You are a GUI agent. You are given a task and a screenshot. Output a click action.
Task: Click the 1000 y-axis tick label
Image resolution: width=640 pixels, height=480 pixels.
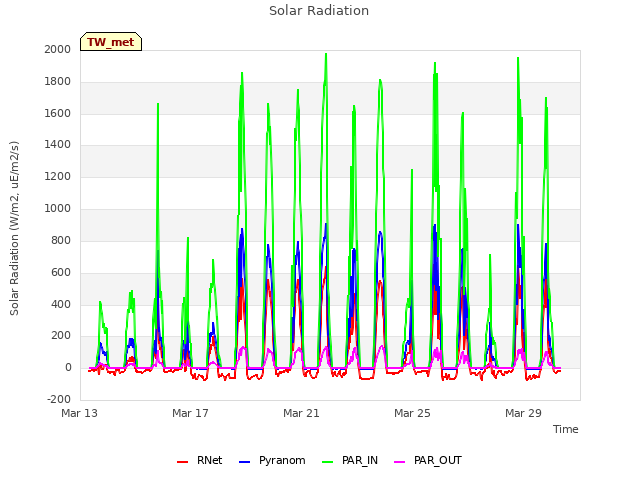pyautogui.click(x=58, y=208)
